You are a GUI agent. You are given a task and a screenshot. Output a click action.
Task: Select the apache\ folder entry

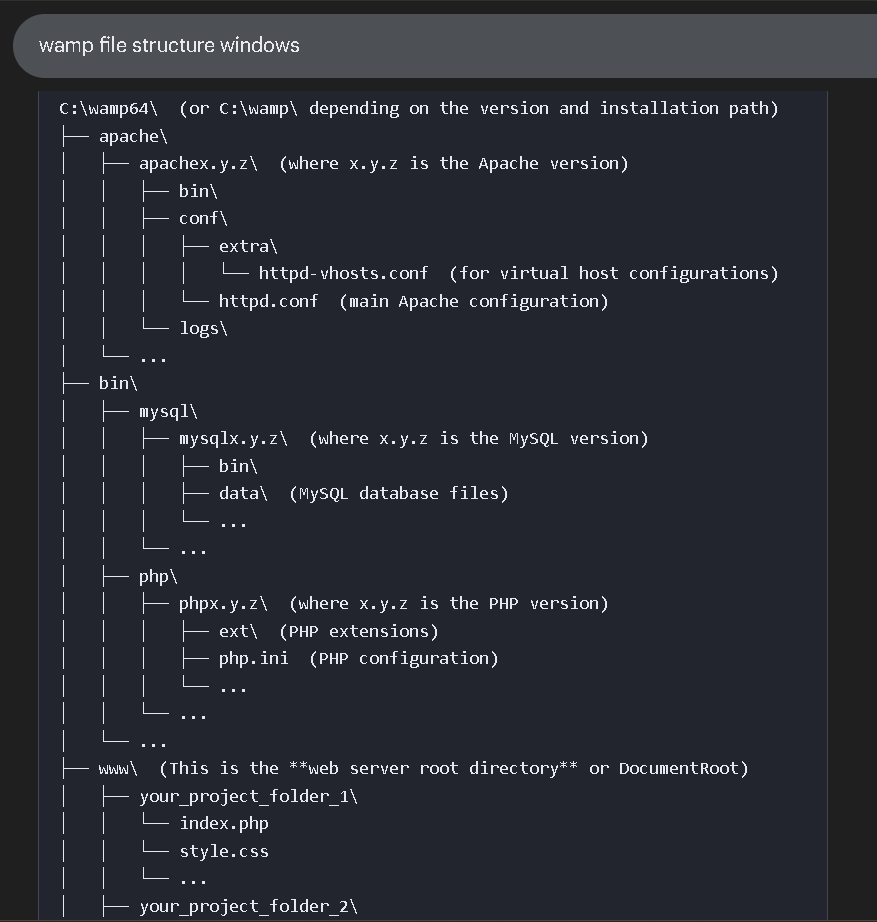point(133,136)
